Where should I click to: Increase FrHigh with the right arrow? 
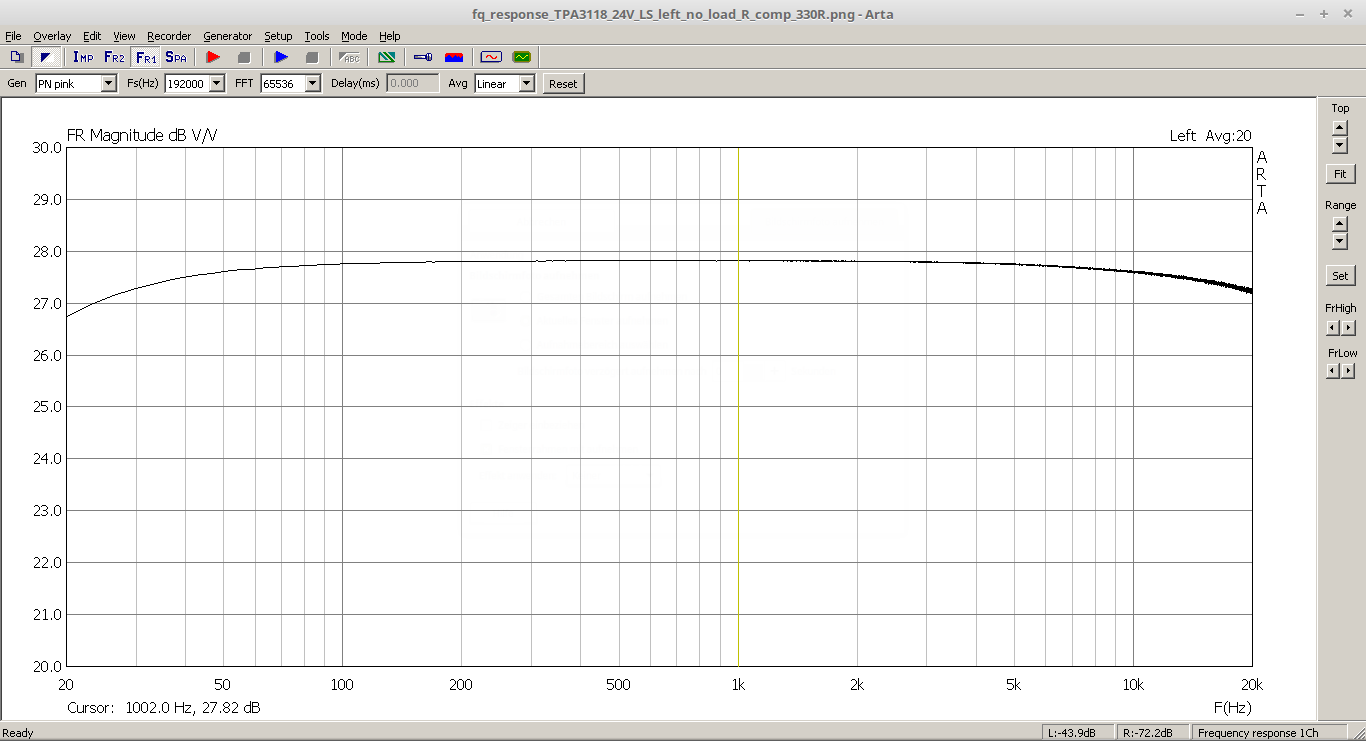pyautogui.click(x=1348, y=327)
